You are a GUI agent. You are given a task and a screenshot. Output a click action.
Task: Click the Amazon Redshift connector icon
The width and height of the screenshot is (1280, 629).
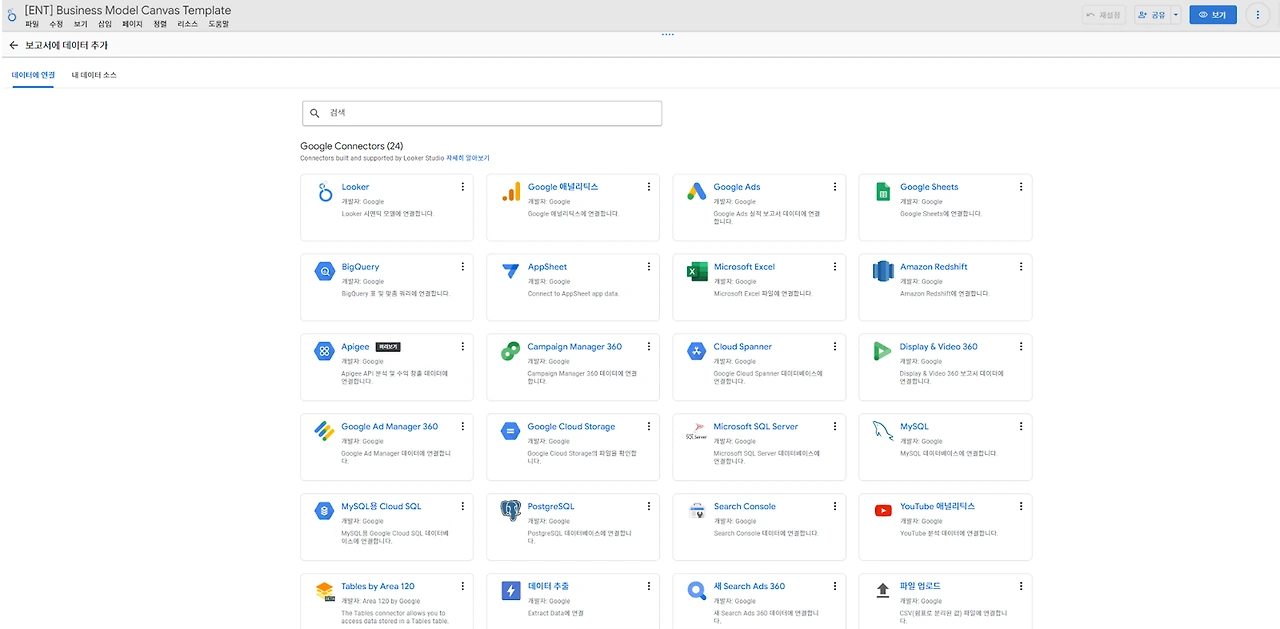883,271
